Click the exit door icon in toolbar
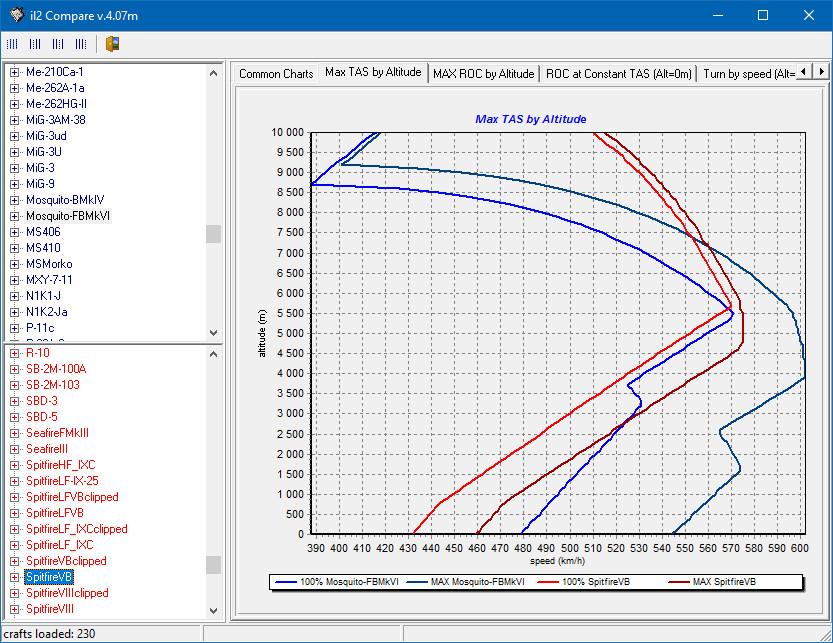This screenshot has height=643, width=833. pyautogui.click(x=111, y=44)
